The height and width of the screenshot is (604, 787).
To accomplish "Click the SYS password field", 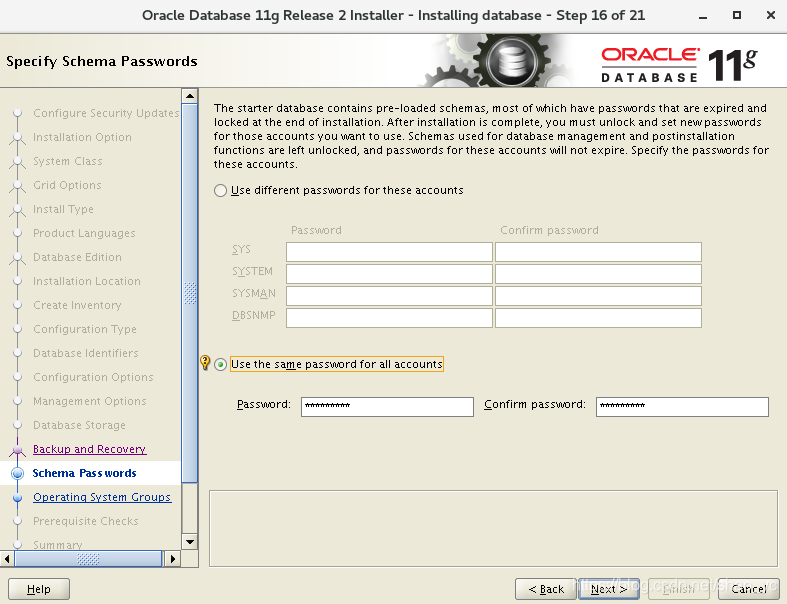I will point(389,252).
